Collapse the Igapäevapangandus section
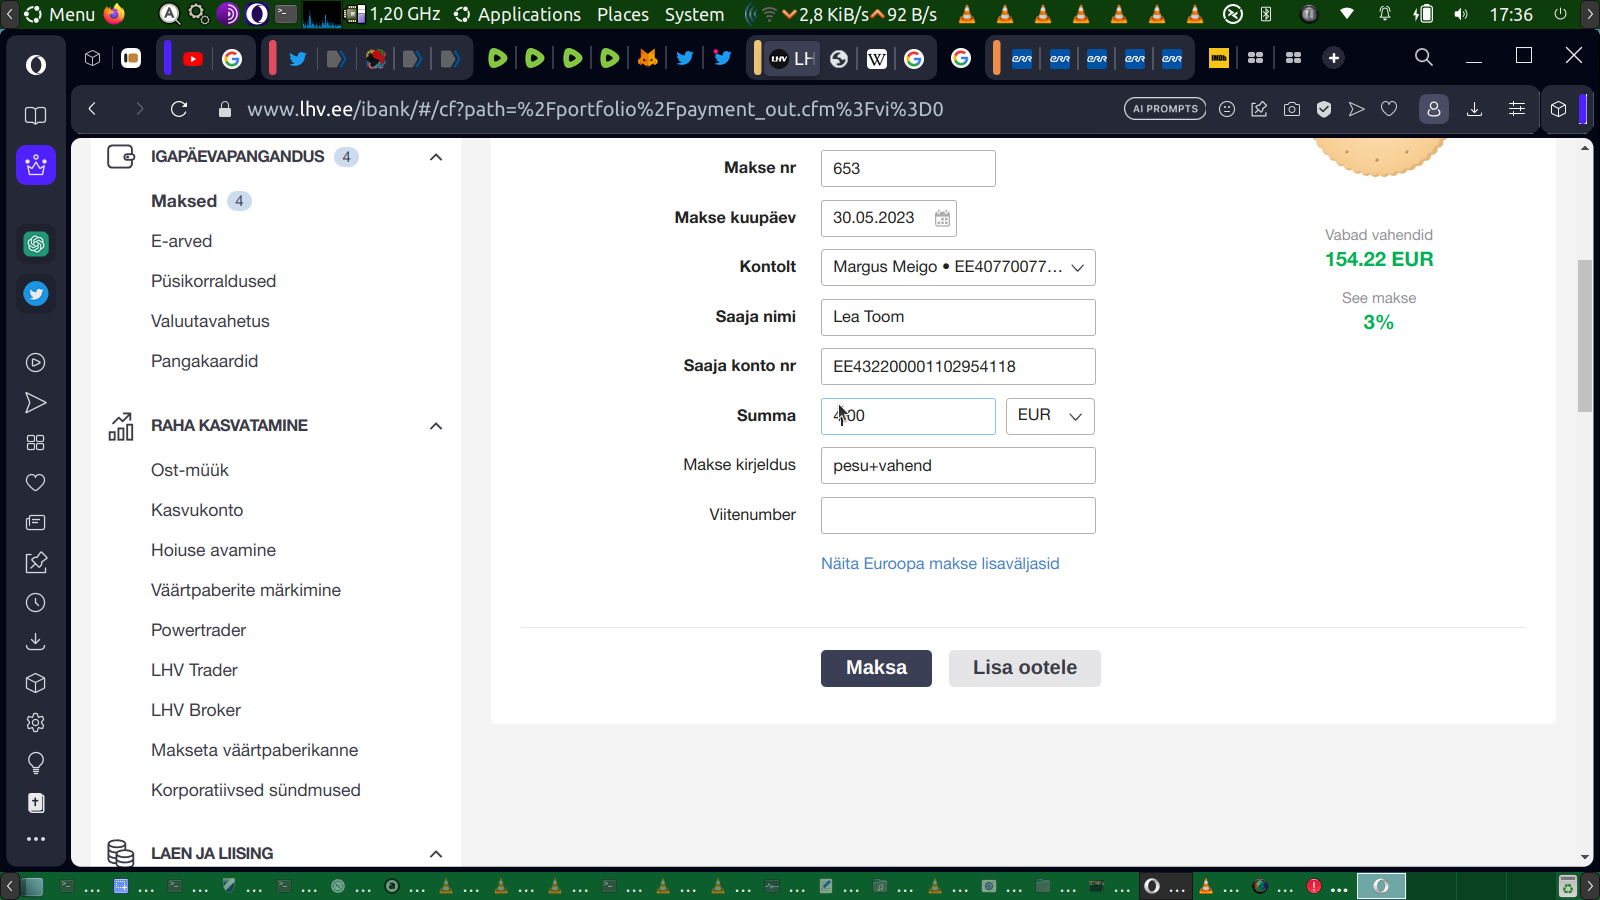This screenshot has width=1600, height=900. tap(436, 157)
